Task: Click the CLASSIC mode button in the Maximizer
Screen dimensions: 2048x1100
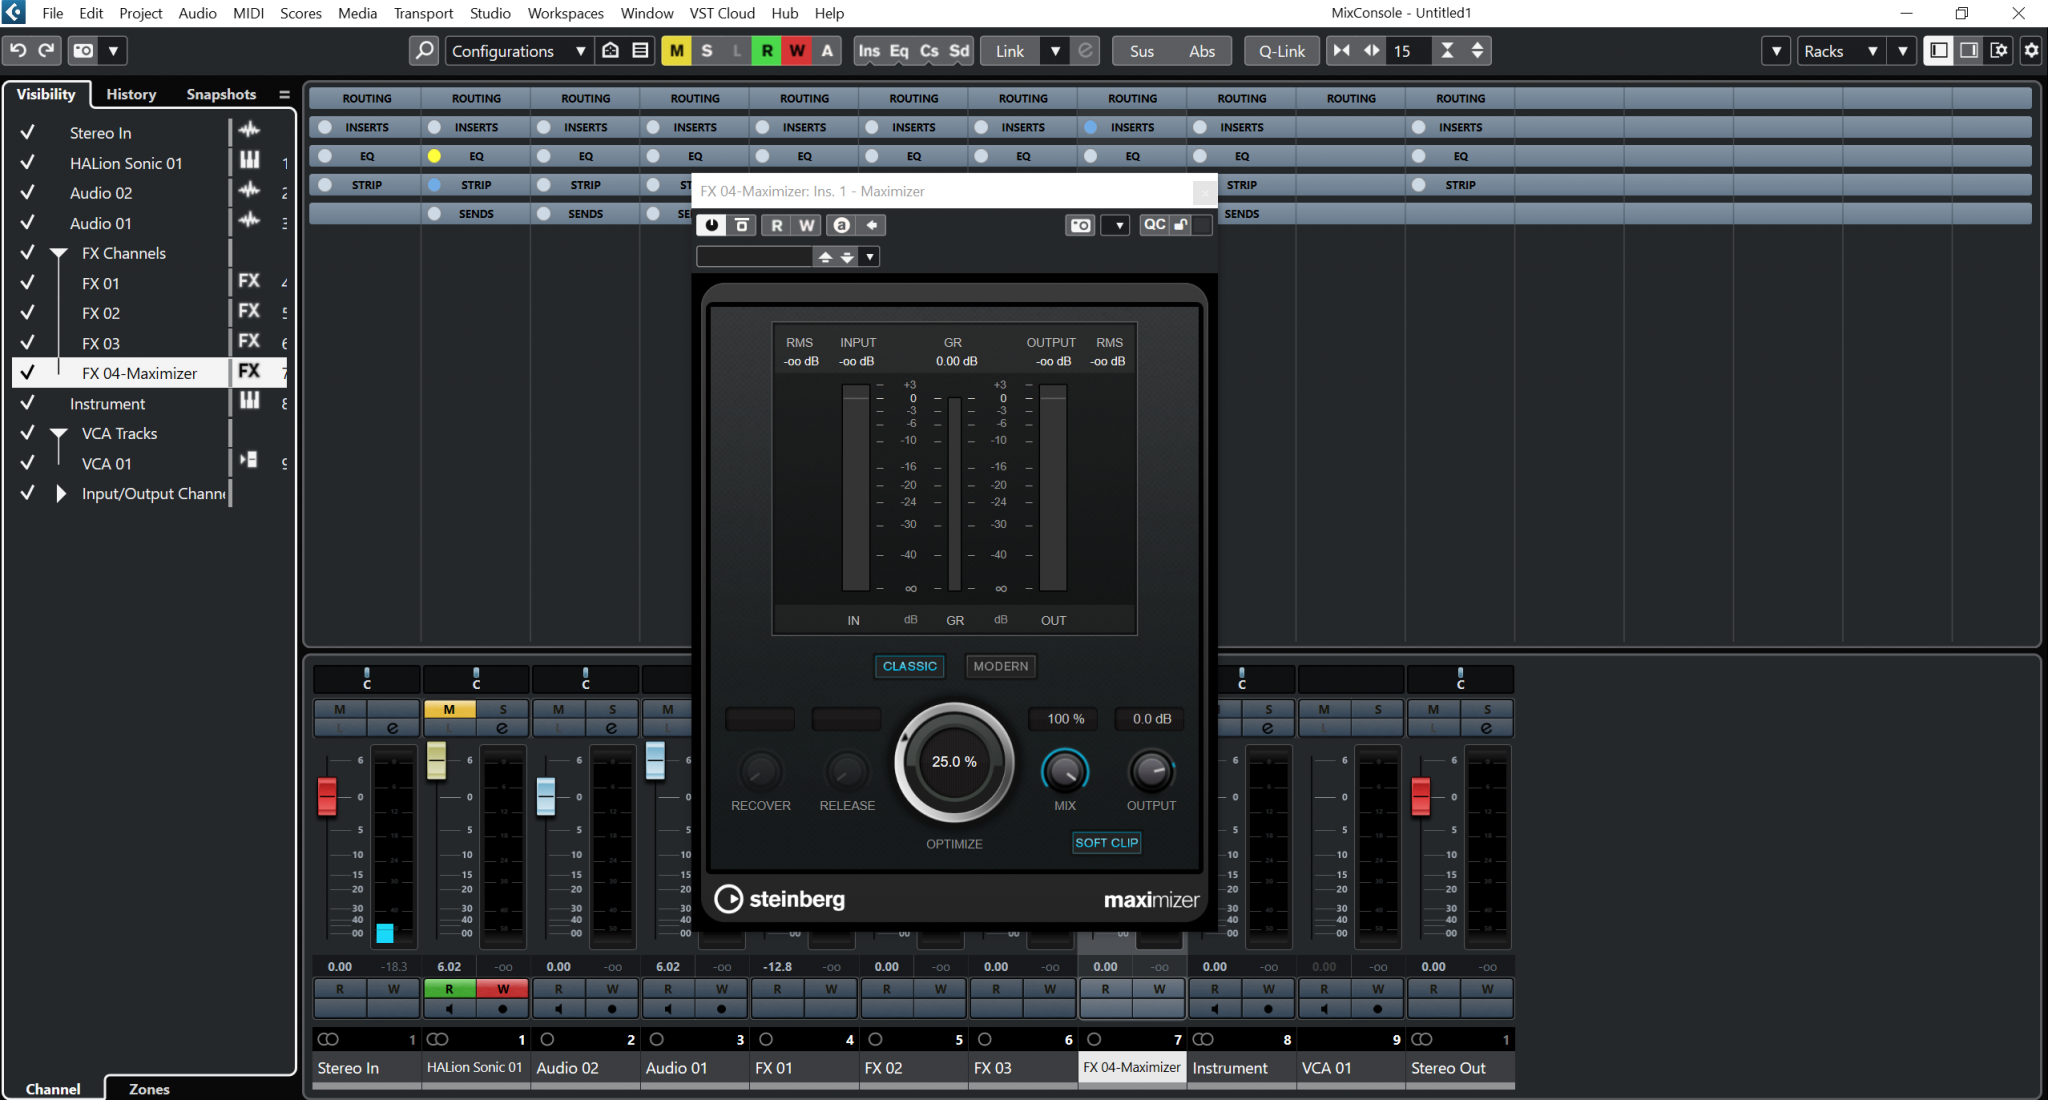Action: 909,666
